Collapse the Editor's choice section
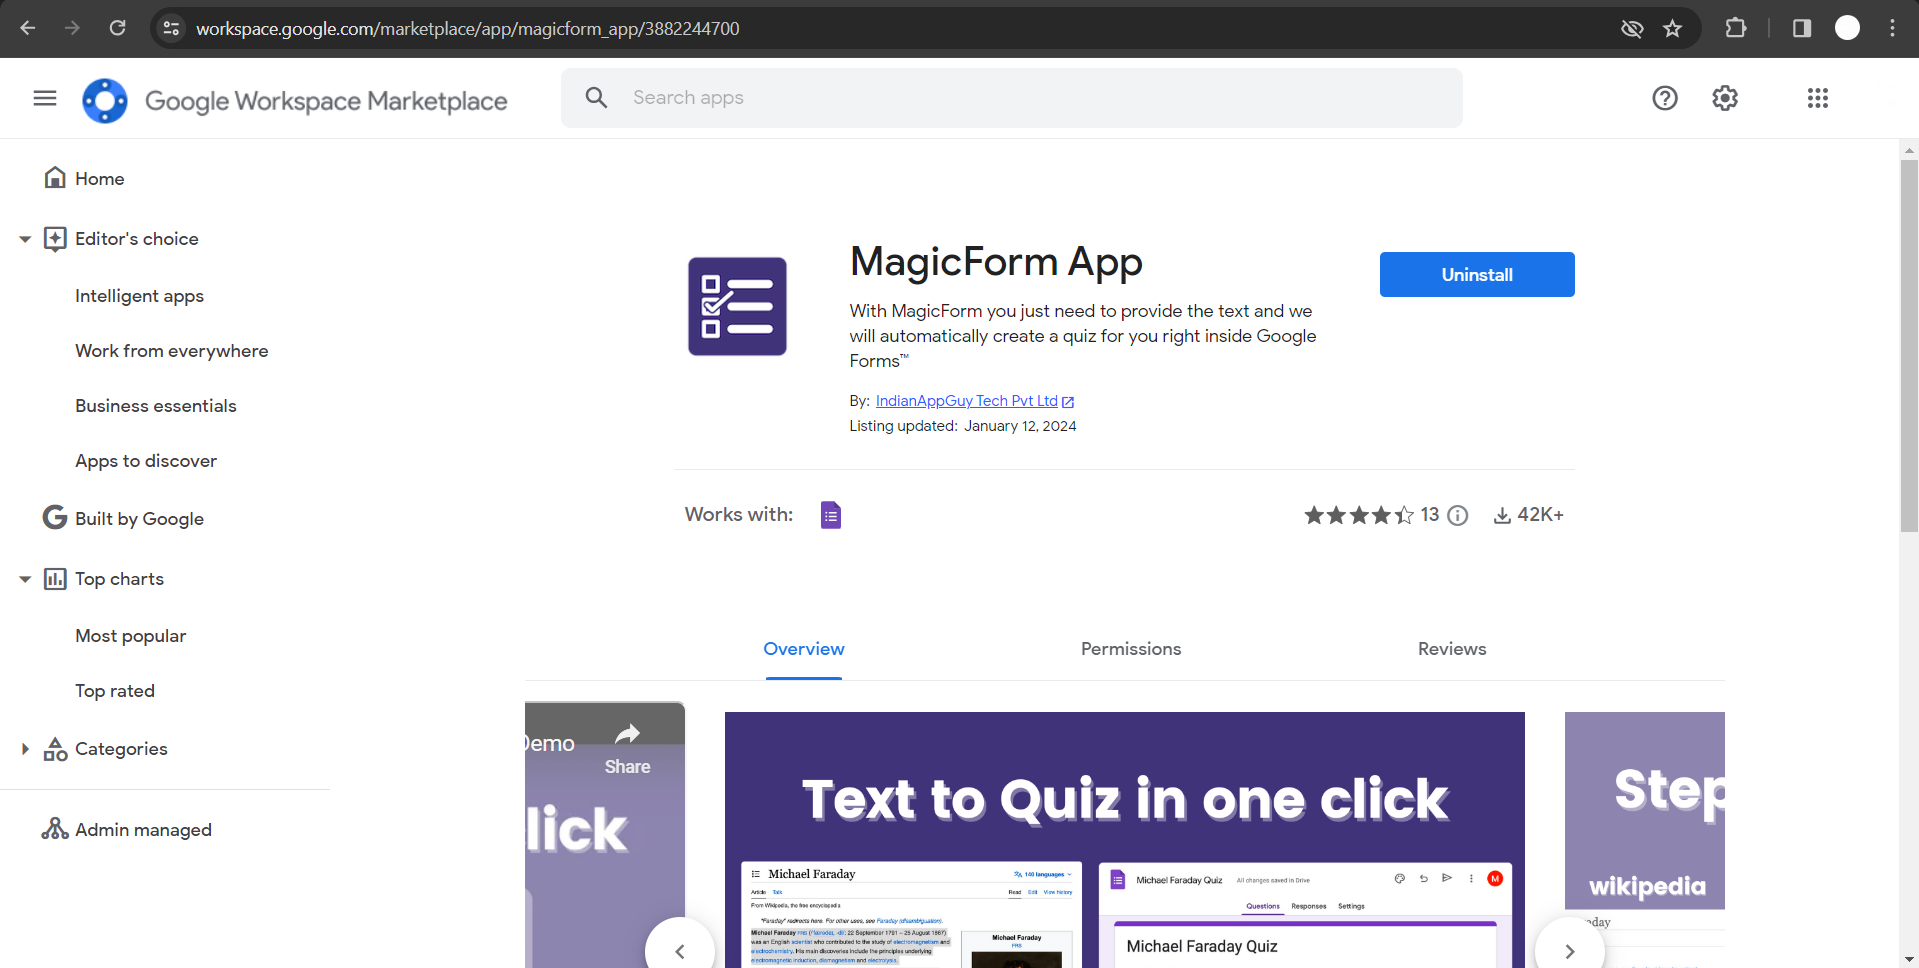 [x=25, y=239]
